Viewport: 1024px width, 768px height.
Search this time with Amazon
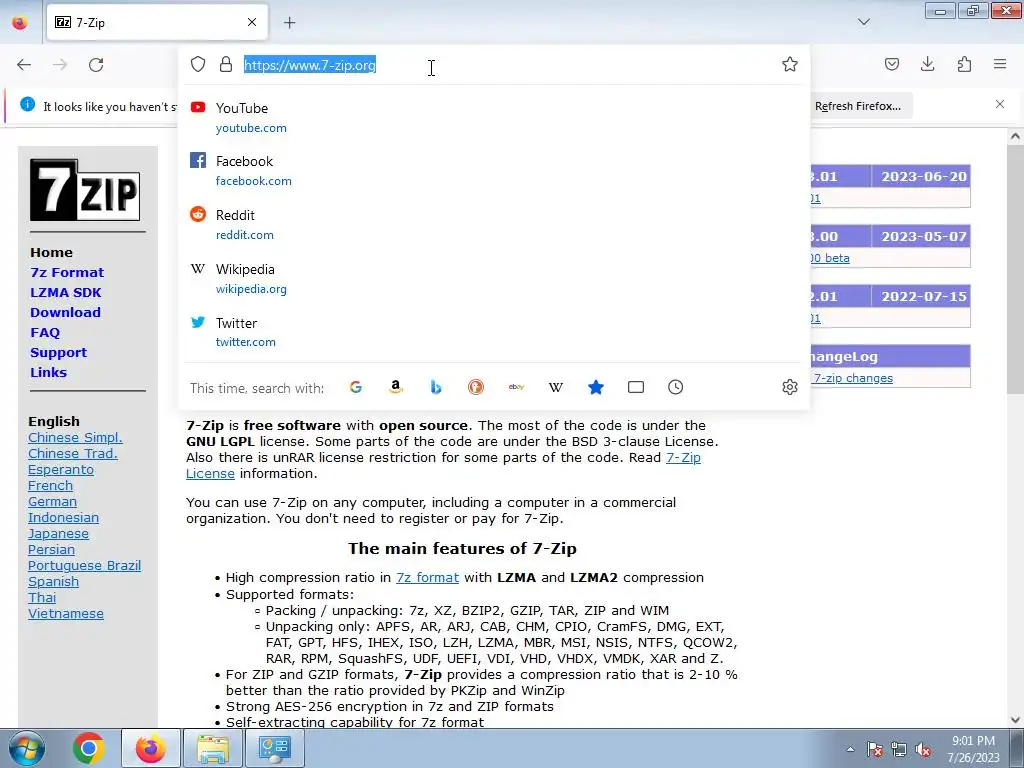[x=395, y=387]
